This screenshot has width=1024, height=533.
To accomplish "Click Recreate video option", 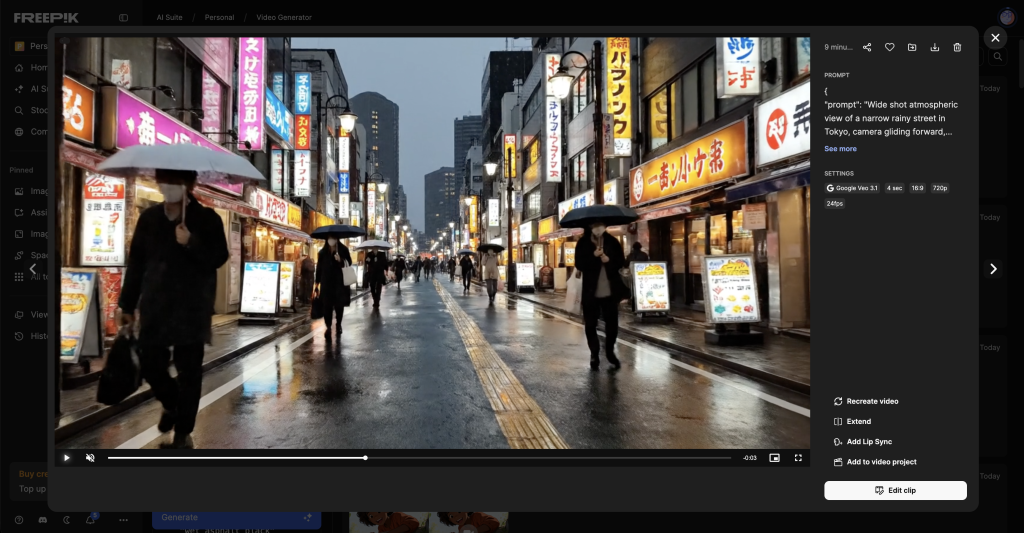I will (x=872, y=401).
